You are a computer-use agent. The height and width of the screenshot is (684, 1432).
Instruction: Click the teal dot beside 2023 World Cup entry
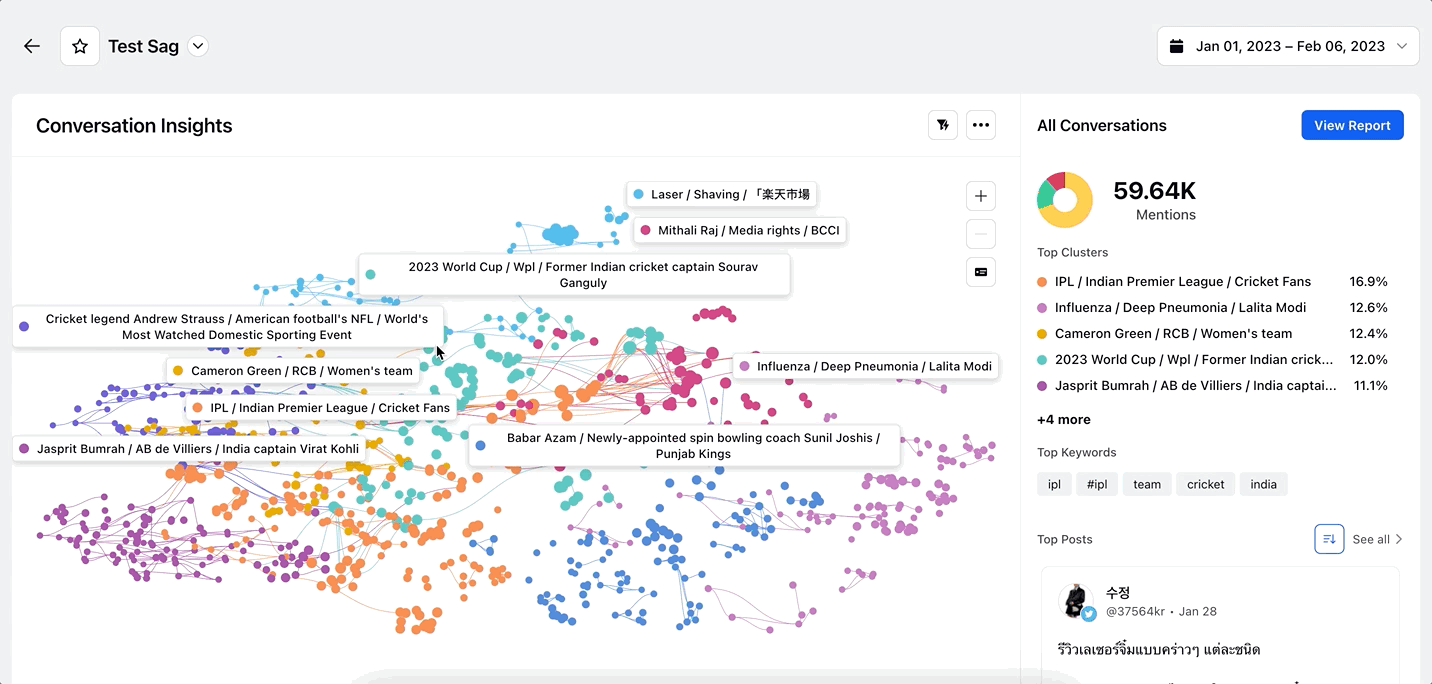pos(1042,360)
